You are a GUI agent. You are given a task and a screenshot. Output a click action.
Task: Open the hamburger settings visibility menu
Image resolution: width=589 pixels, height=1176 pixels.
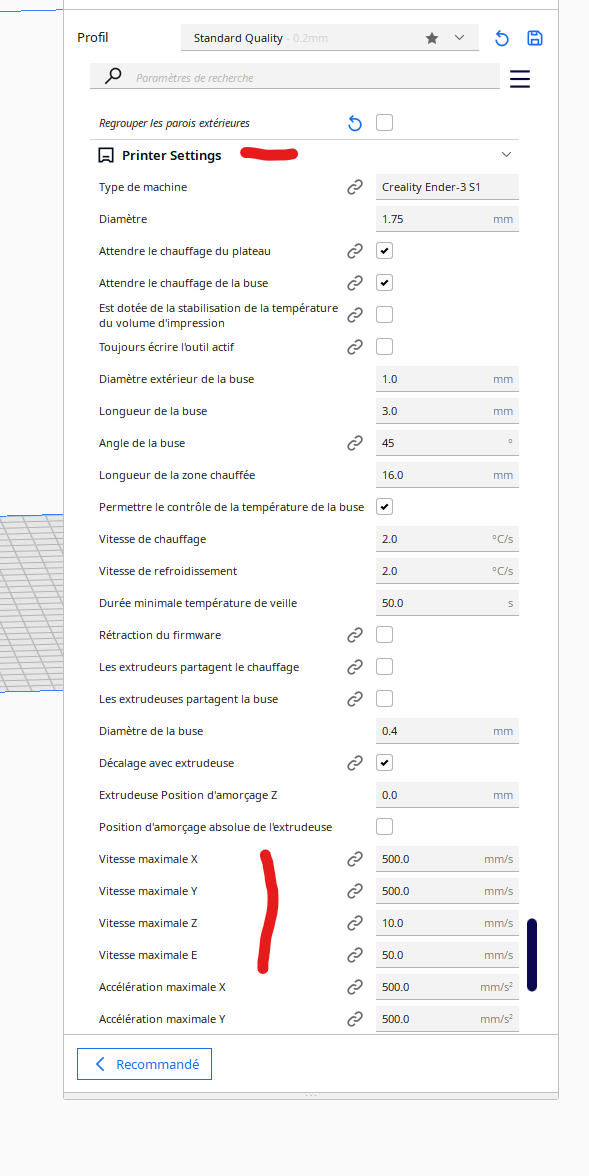point(520,79)
